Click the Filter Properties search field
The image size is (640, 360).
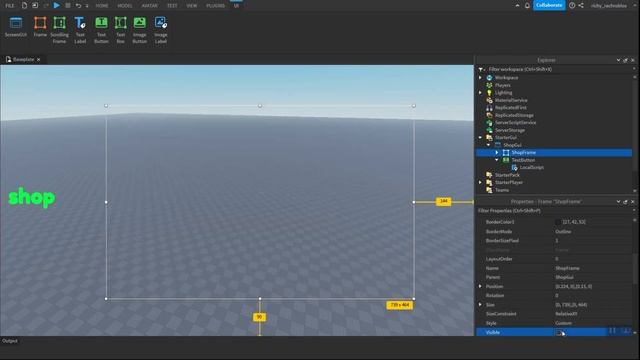click(554, 211)
